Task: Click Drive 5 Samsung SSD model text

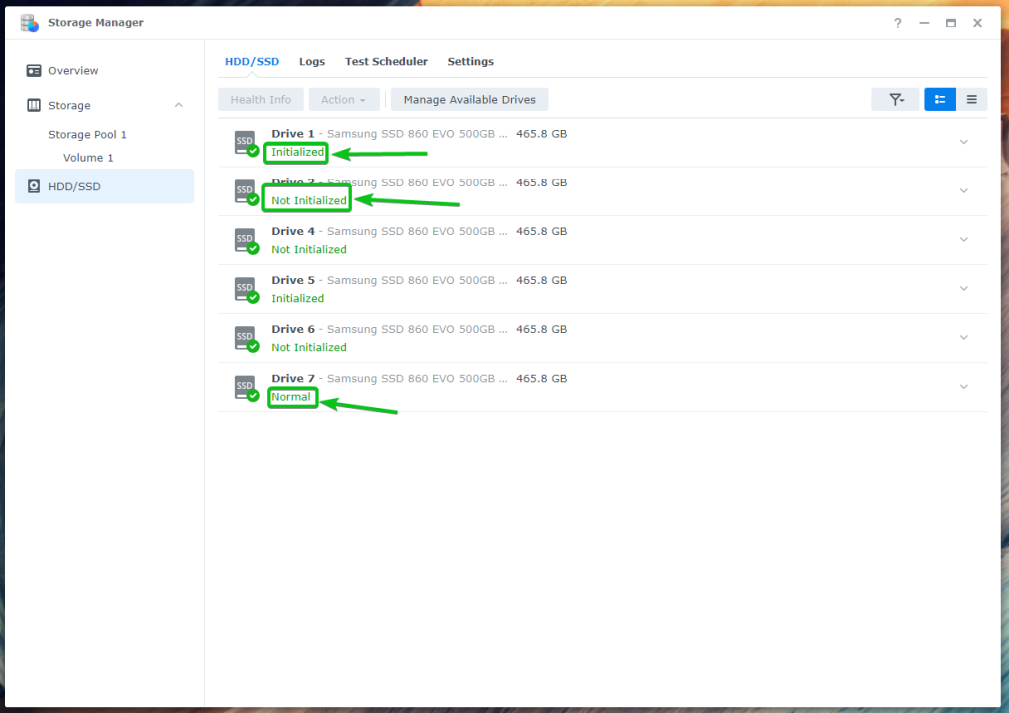Action: click(x=417, y=280)
